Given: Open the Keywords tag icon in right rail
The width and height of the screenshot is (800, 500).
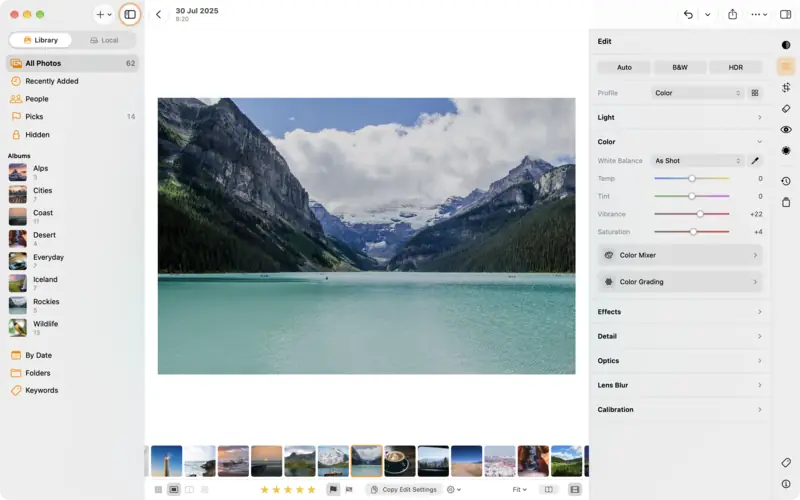Looking at the screenshot, I should [786, 462].
